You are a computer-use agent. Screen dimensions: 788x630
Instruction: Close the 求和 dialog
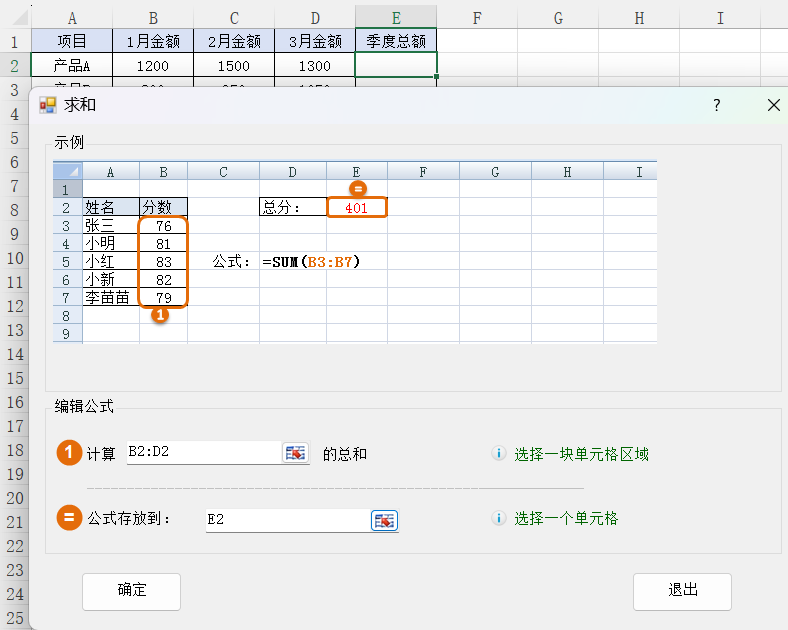tap(773, 105)
